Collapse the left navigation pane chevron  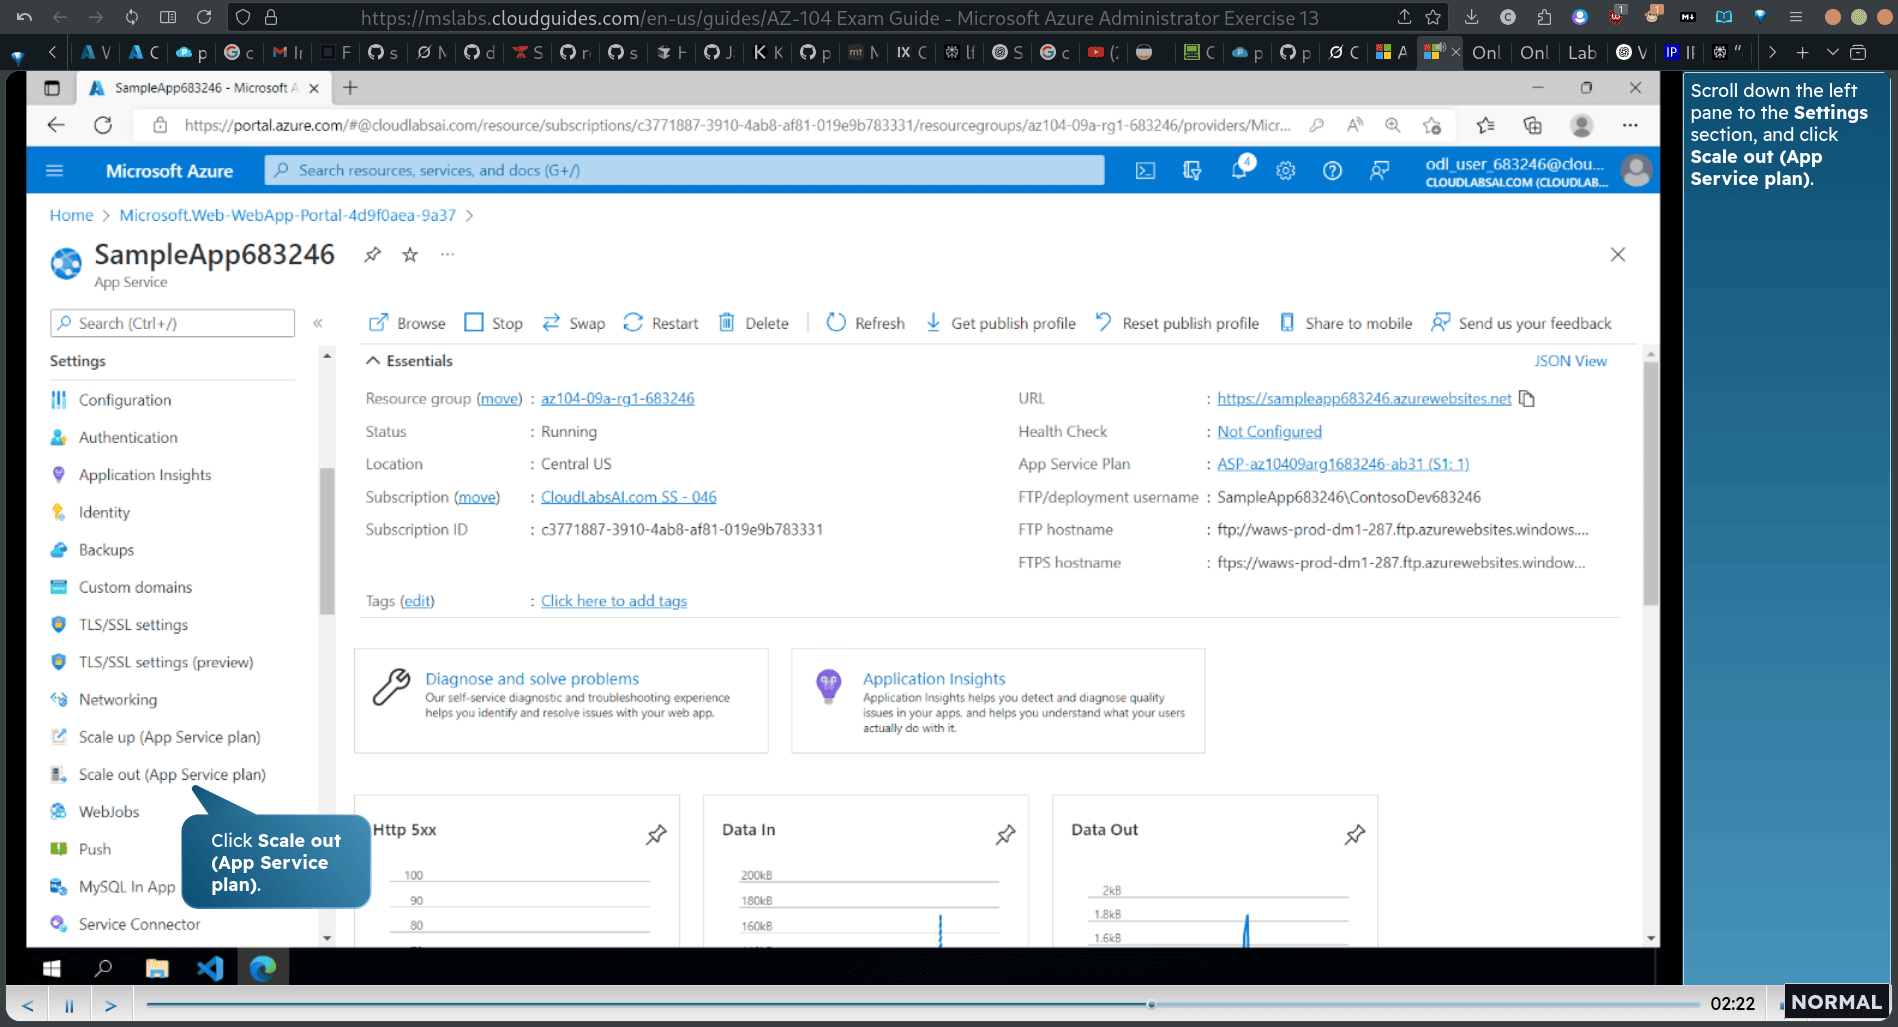318,323
